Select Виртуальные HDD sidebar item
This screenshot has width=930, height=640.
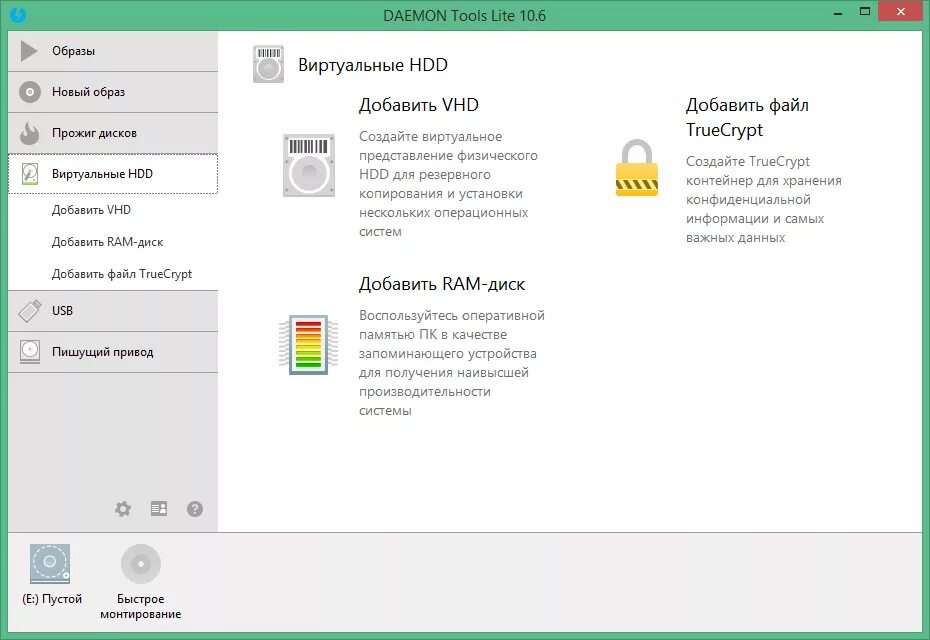click(113, 174)
